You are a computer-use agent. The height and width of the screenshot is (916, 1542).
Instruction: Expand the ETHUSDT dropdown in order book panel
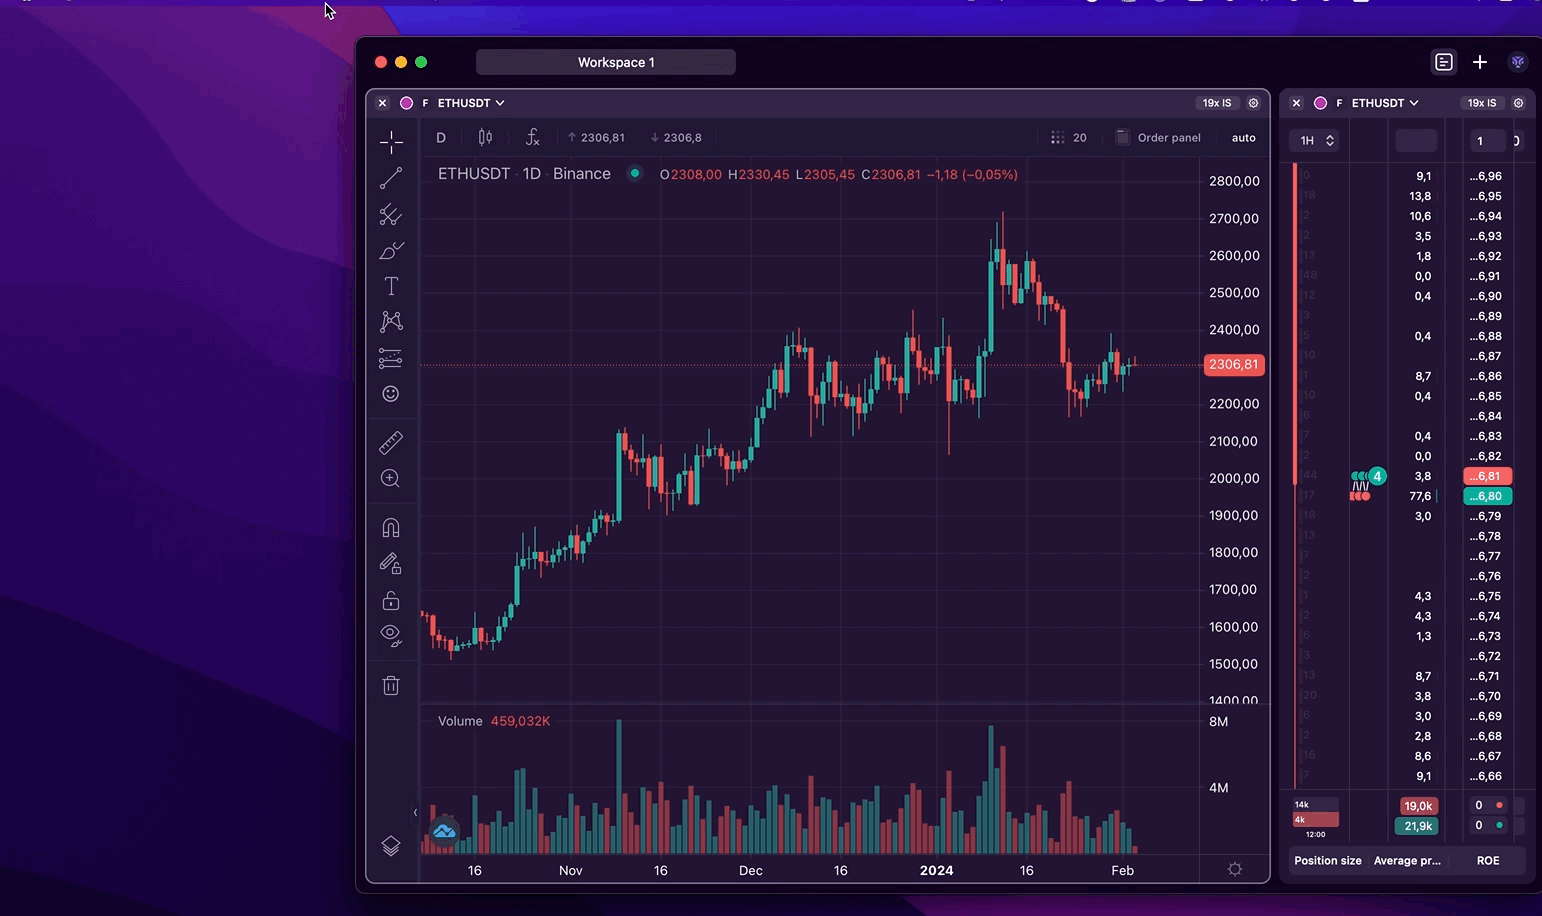point(1385,103)
